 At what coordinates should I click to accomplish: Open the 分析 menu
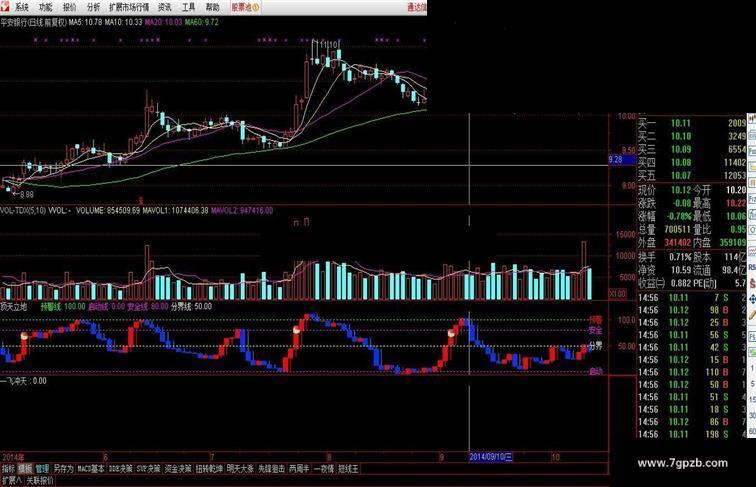coord(93,7)
